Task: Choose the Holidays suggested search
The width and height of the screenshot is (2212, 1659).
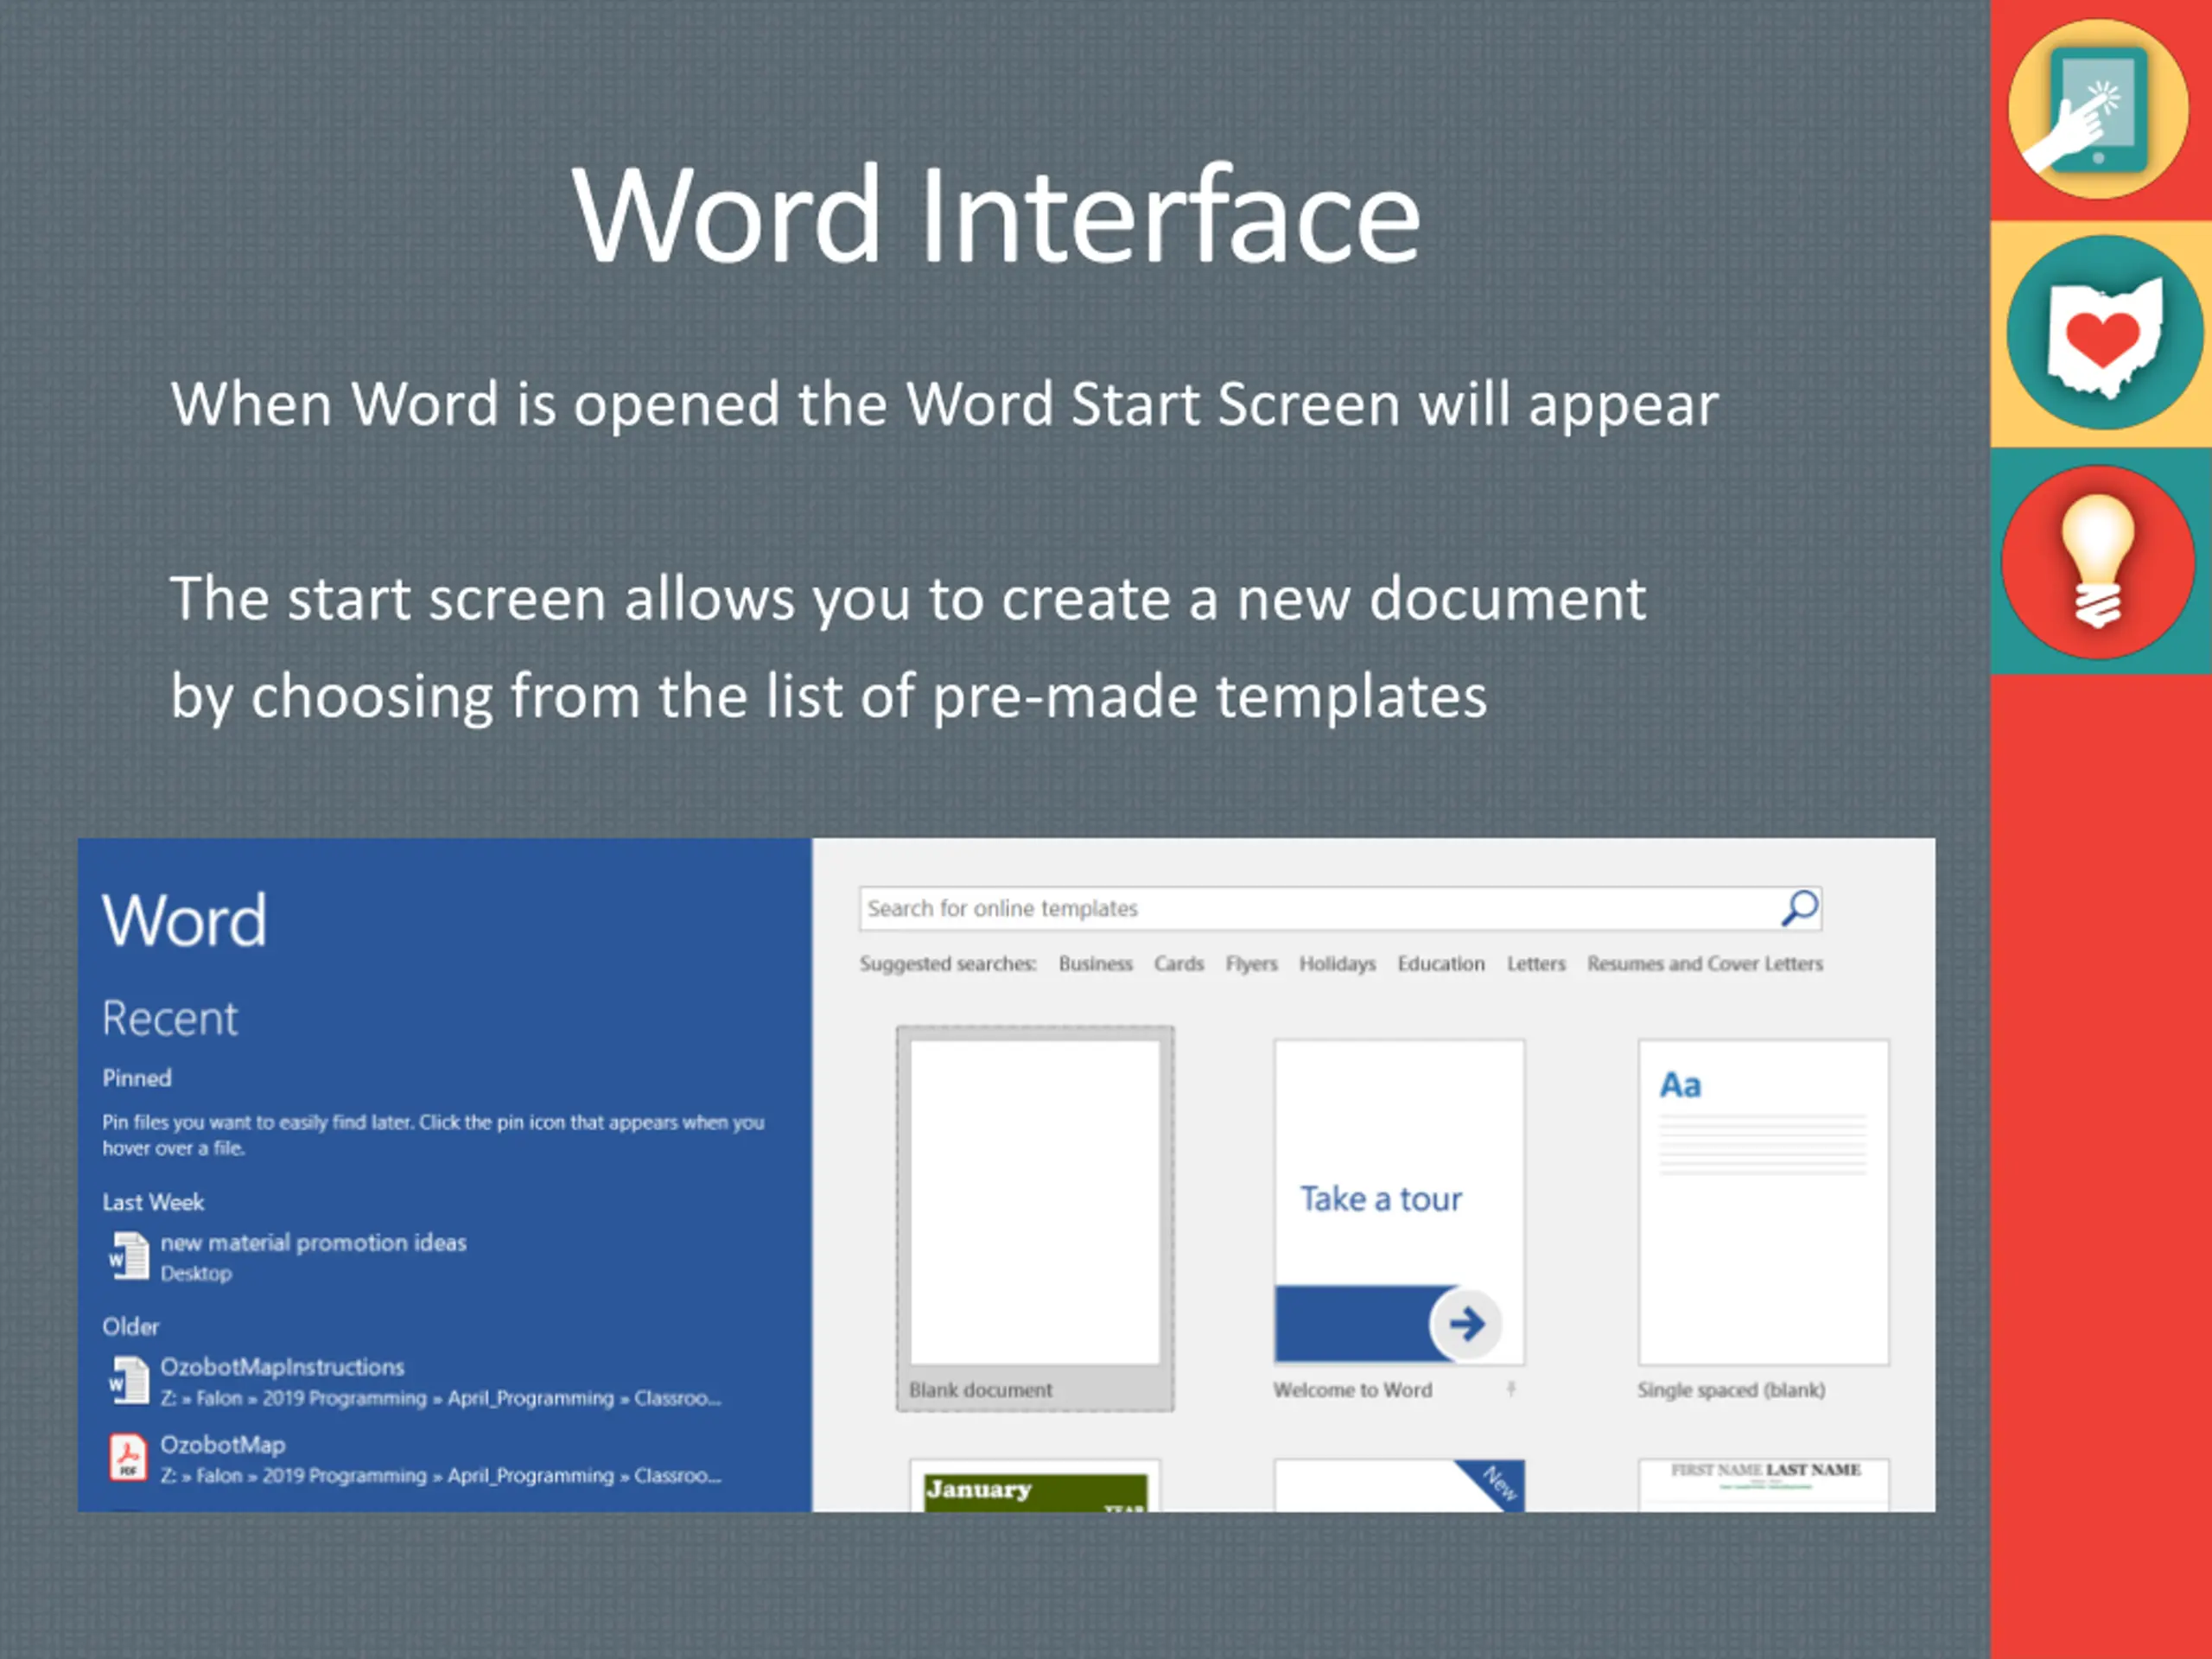Action: (1337, 964)
